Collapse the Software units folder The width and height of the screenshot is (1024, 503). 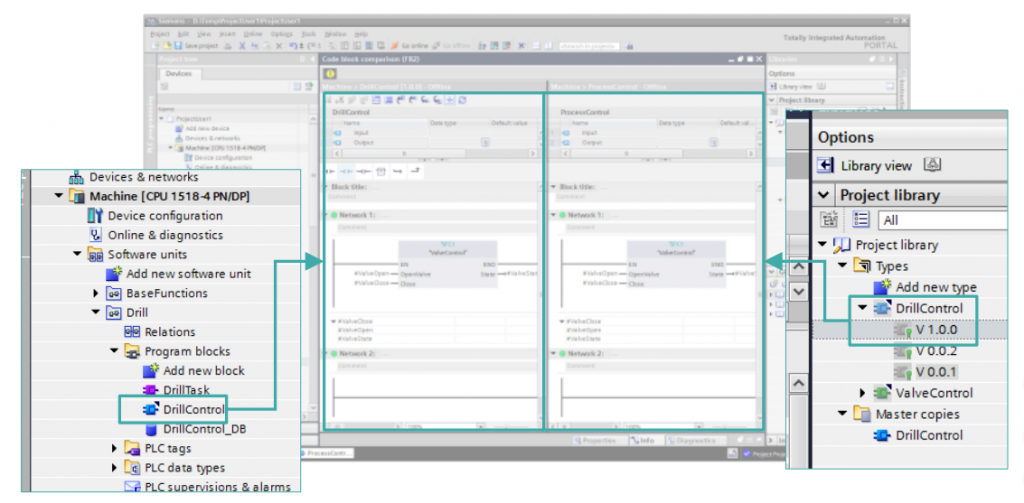point(78,254)
